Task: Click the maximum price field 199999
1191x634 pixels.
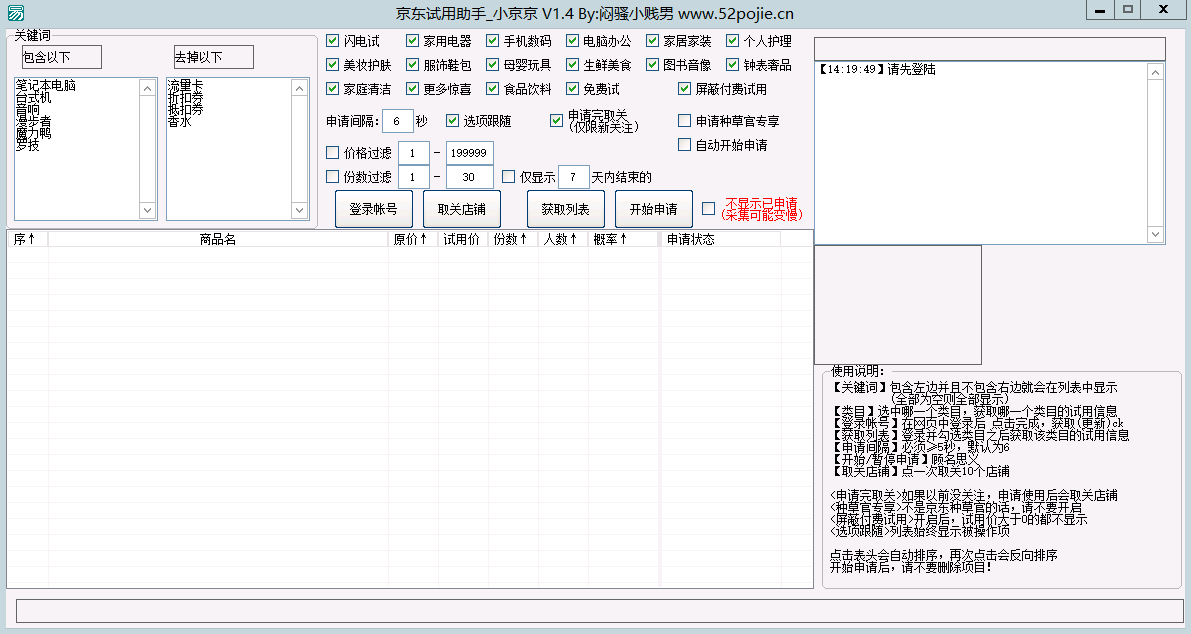Action: click(x=469, y=153)
